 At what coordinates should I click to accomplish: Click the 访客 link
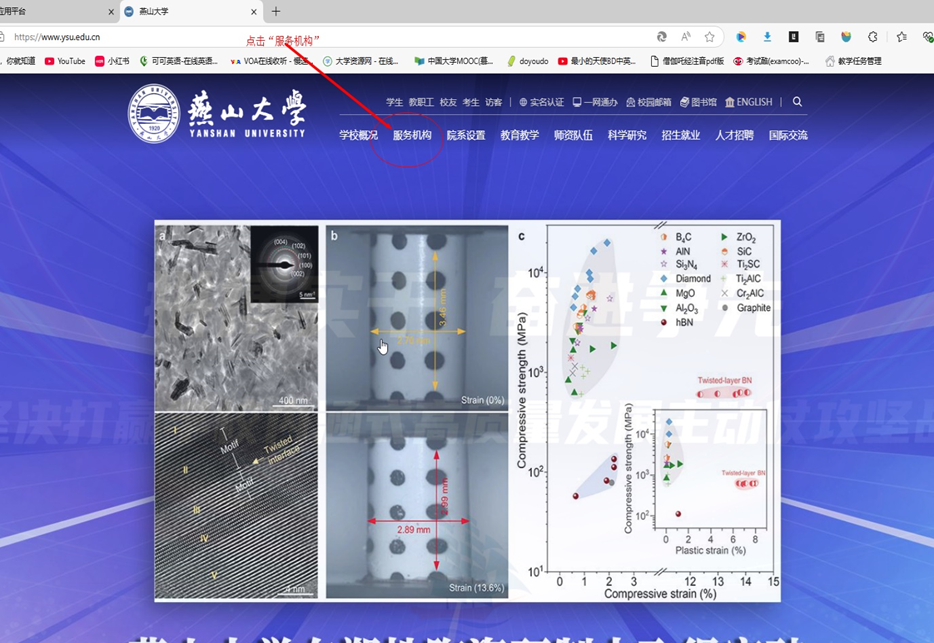click(x=493, y=102)
